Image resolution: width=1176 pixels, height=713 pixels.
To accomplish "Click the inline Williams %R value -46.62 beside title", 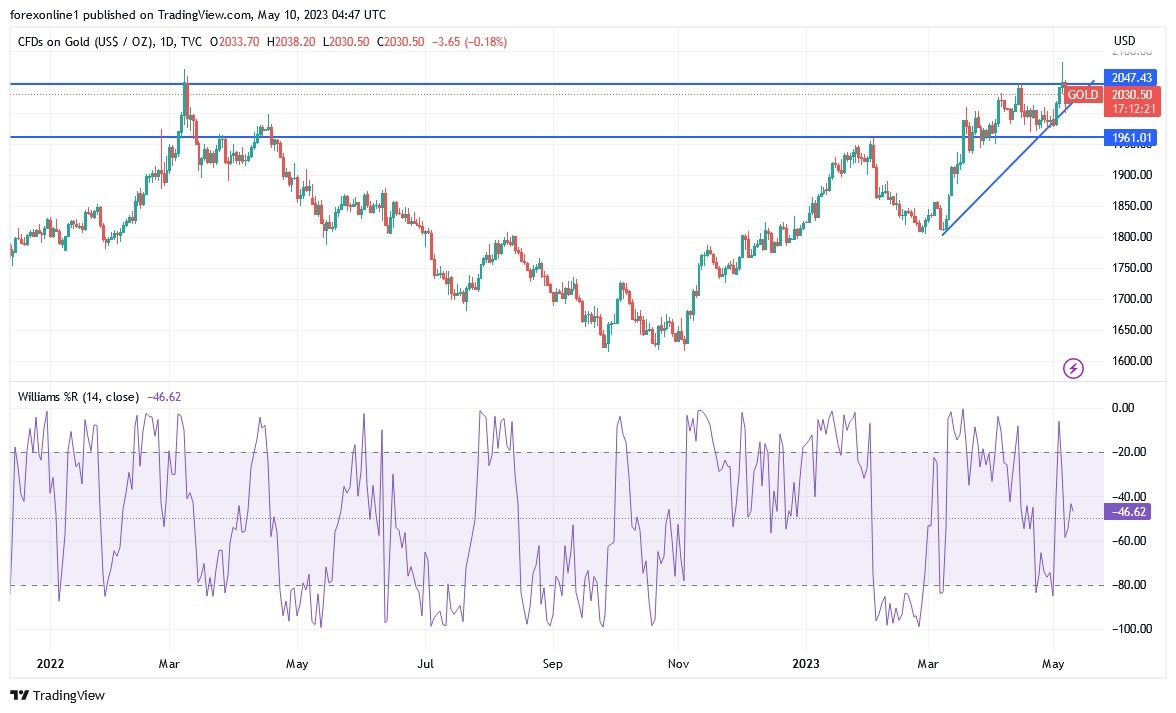I will point(164,397).
